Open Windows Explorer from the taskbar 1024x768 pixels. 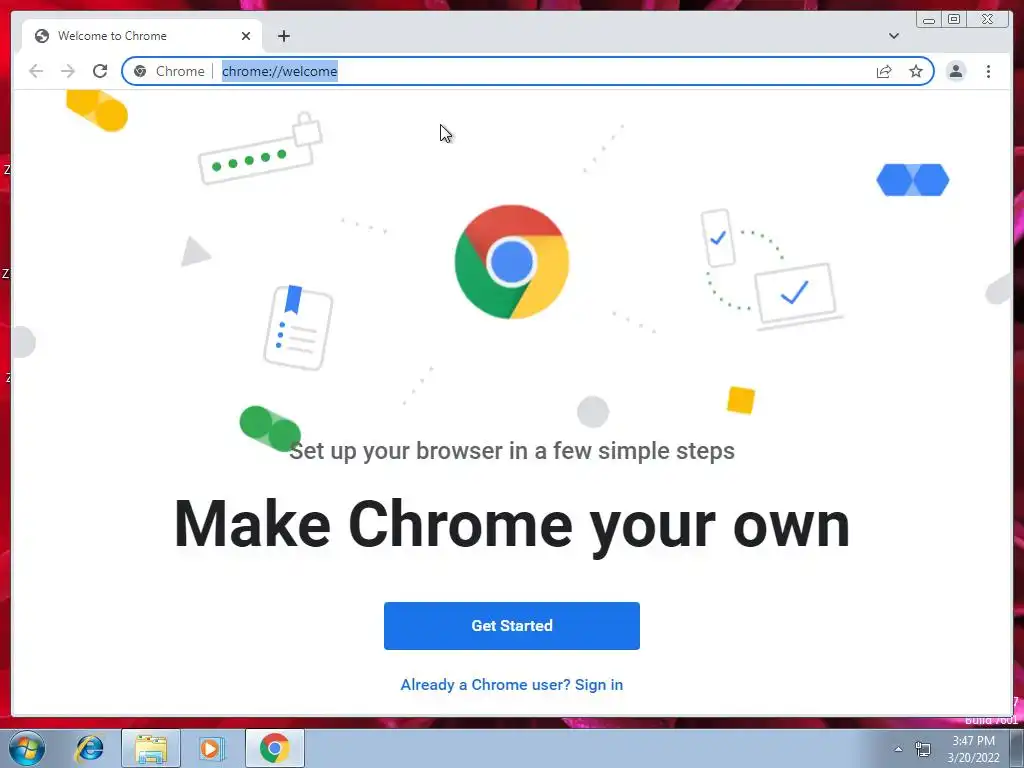tap(151, 748)
